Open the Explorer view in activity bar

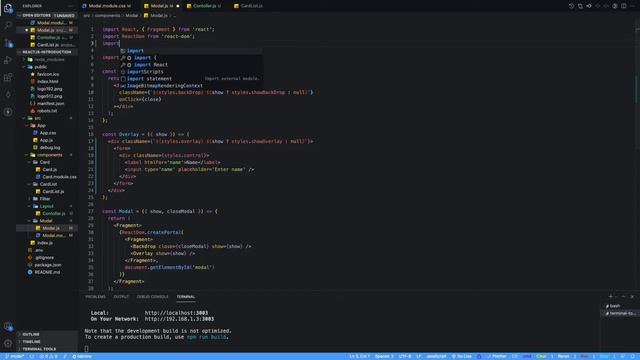click(8, 8)
